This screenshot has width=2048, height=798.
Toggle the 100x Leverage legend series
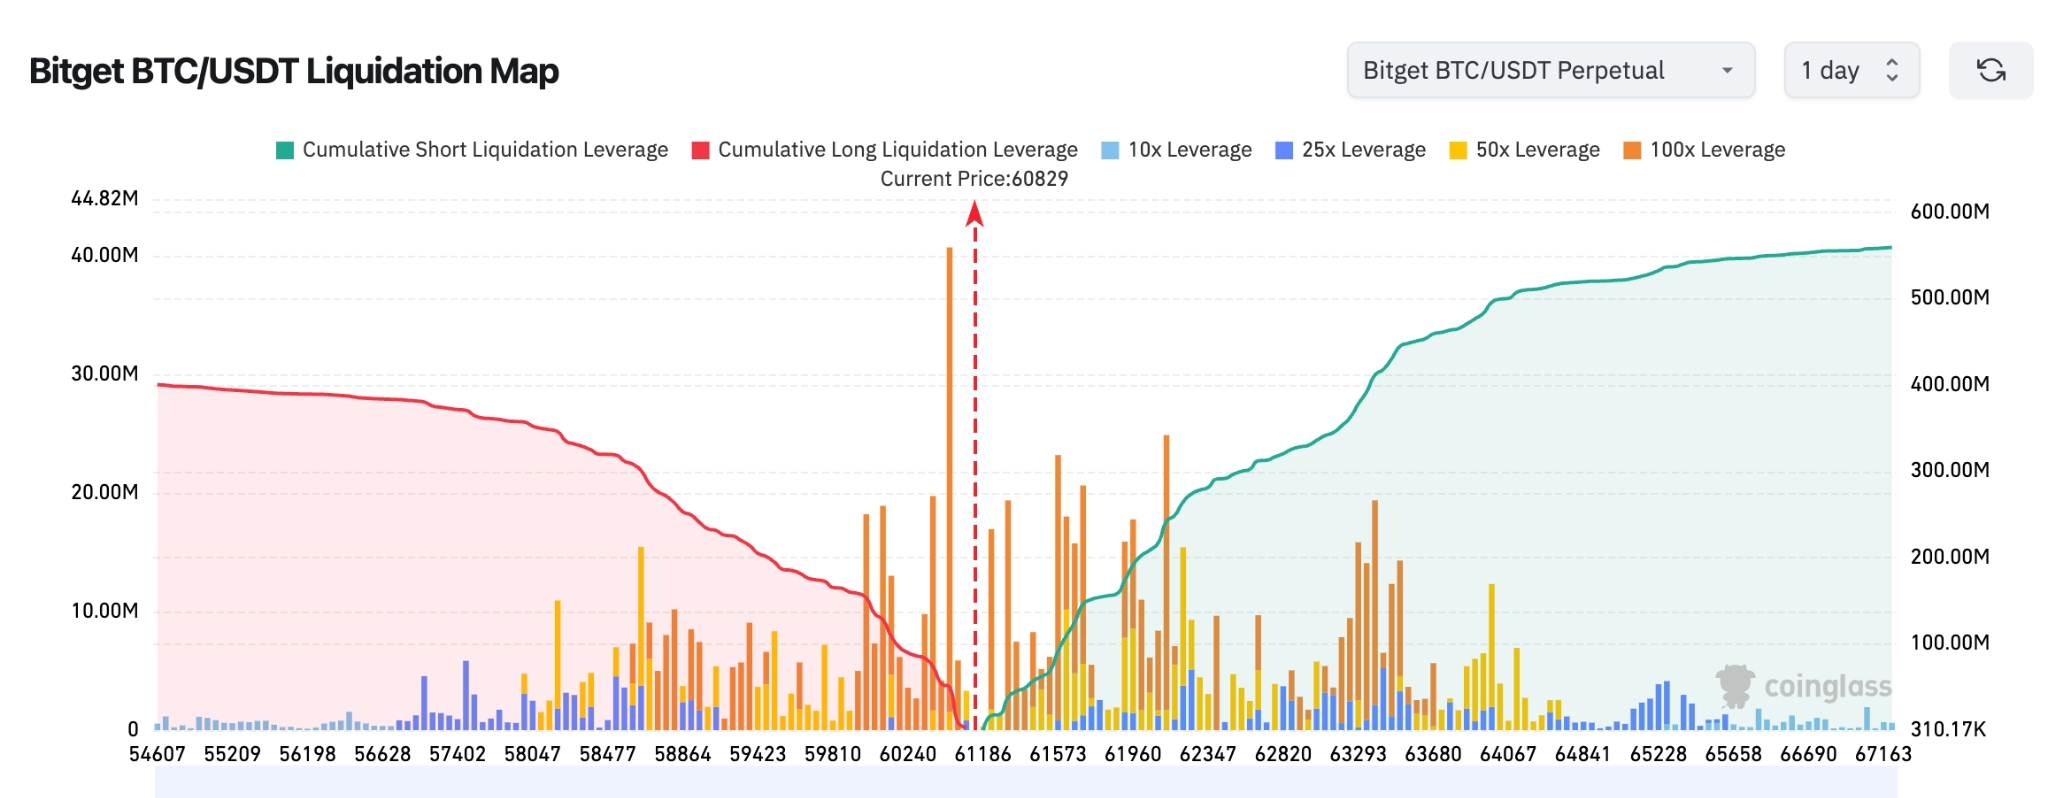[1704, 150]
